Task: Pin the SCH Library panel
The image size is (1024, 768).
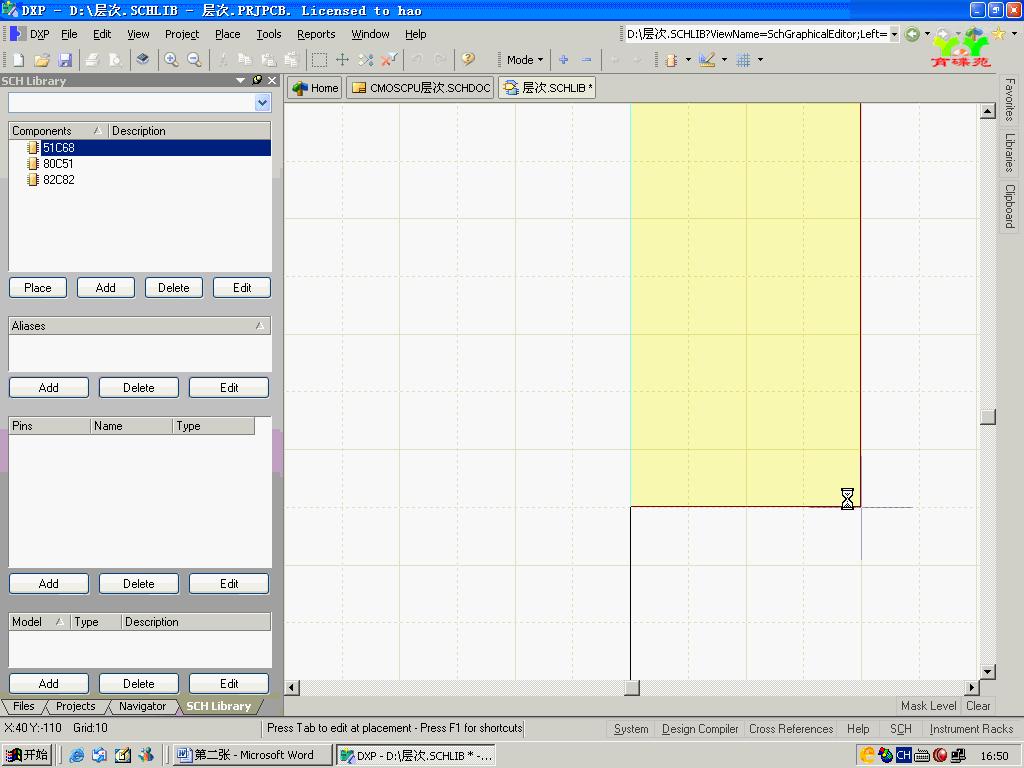Action: (257, 80)
